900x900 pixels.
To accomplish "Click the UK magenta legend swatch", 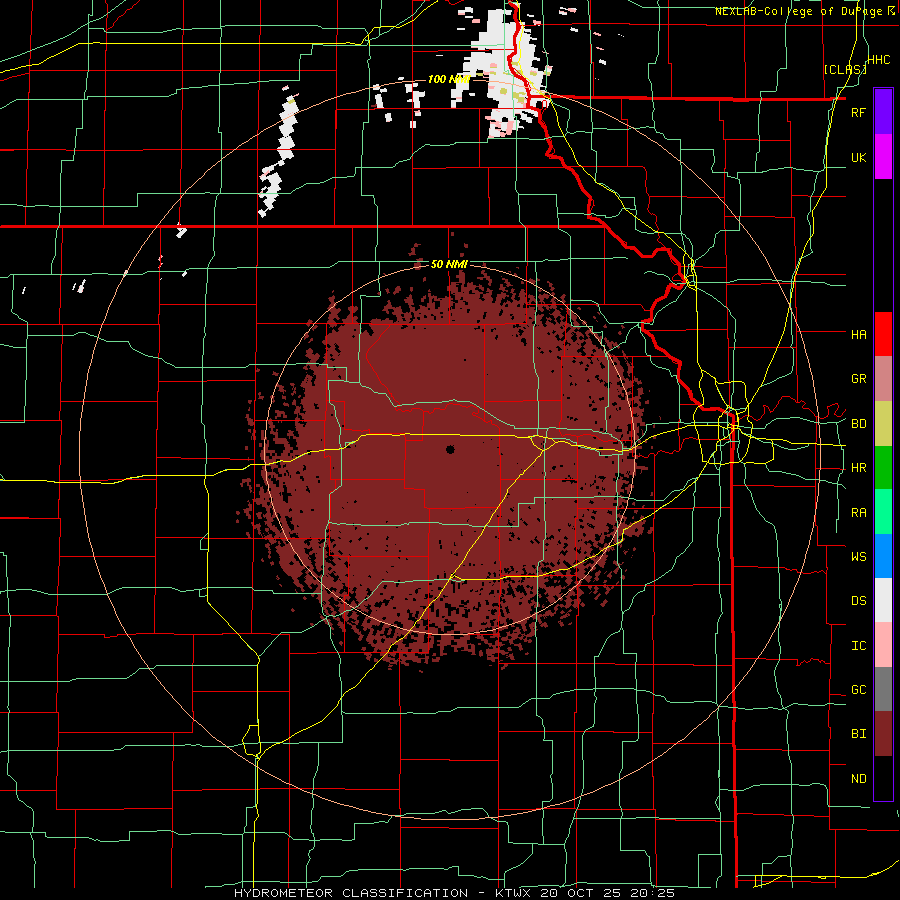I will tap(883, 157).
